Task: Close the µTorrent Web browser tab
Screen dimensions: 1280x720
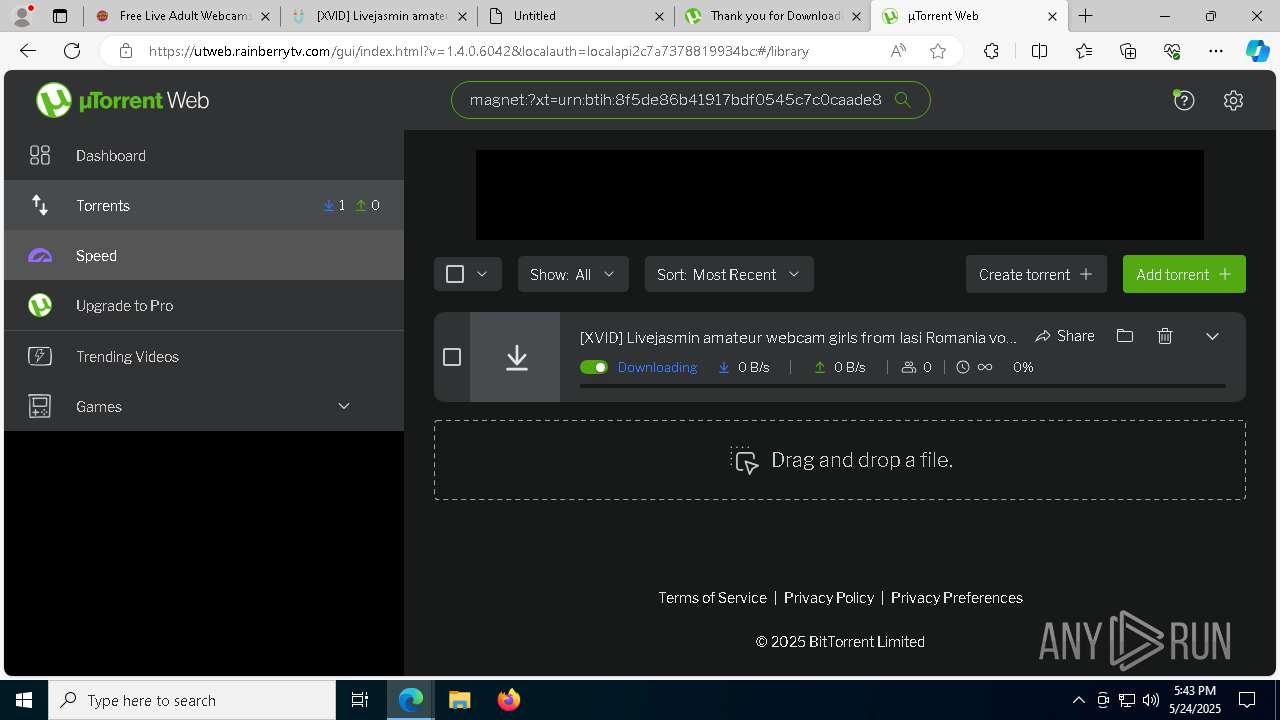Action: (1052, 16)
